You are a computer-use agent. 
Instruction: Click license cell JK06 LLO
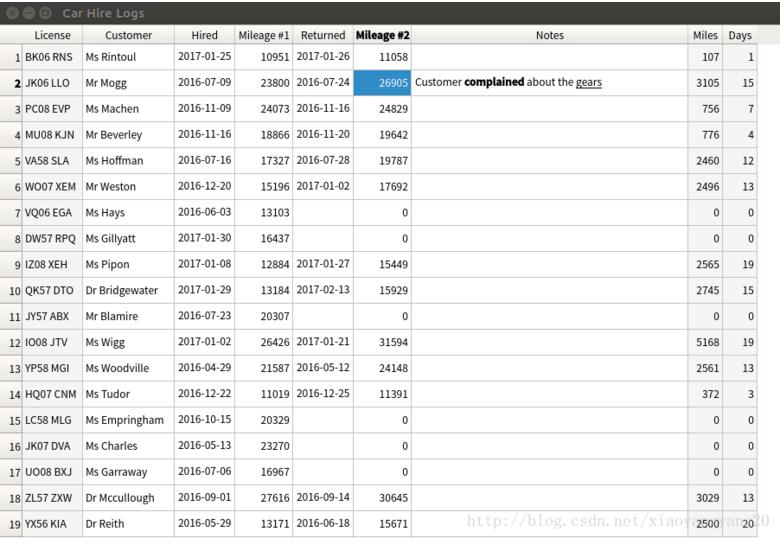point(52,83)
